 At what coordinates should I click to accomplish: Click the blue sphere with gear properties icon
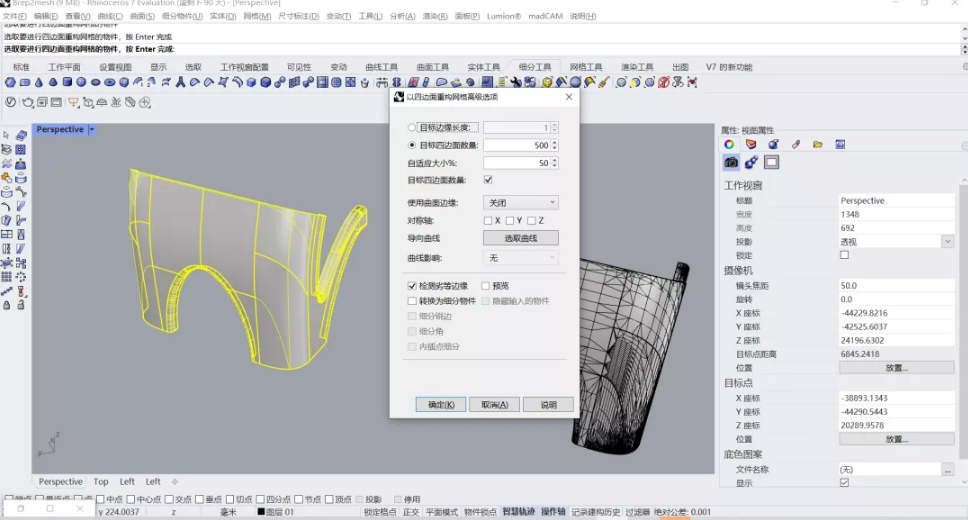click(774, 145)
